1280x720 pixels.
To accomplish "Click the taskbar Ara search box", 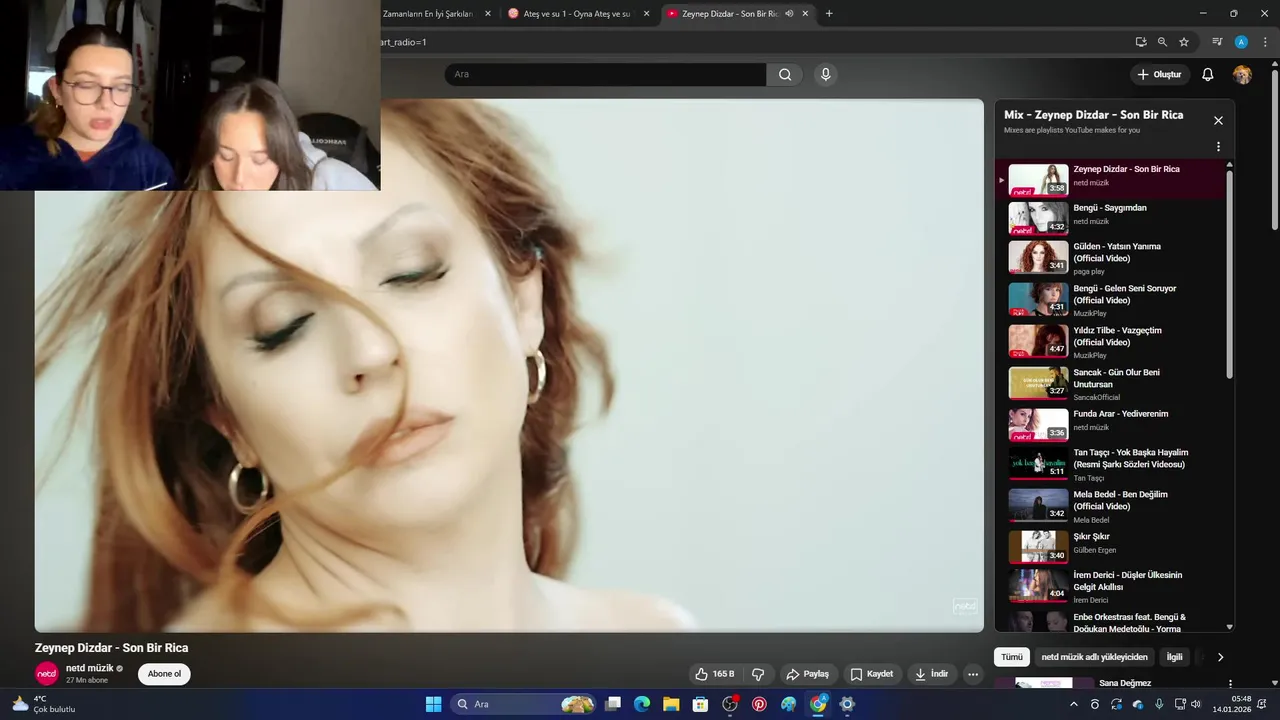I will [524, 704].
